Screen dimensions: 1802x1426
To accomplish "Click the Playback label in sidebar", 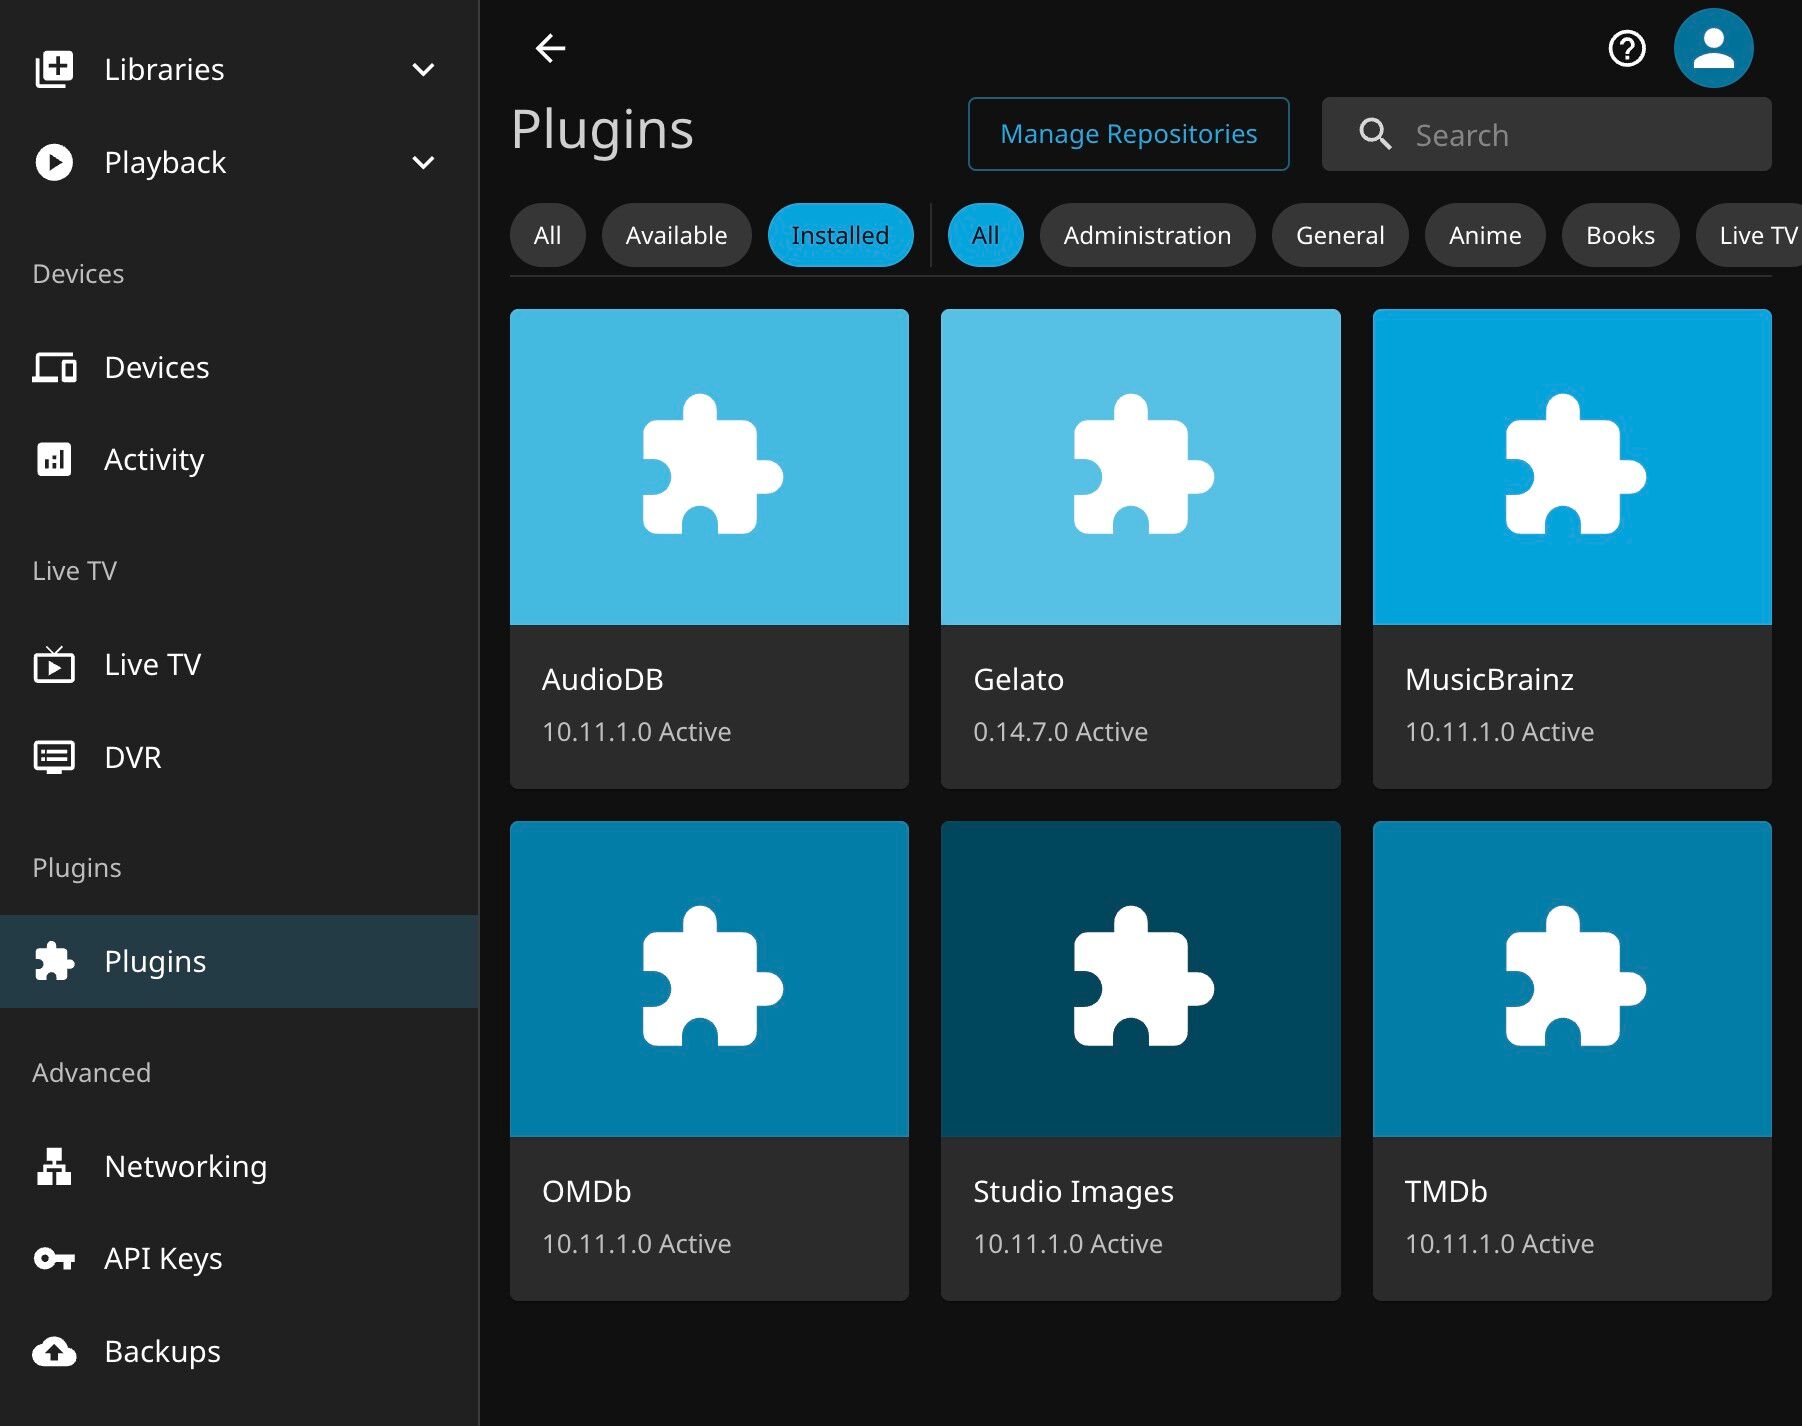I will [x=165, y=163].
